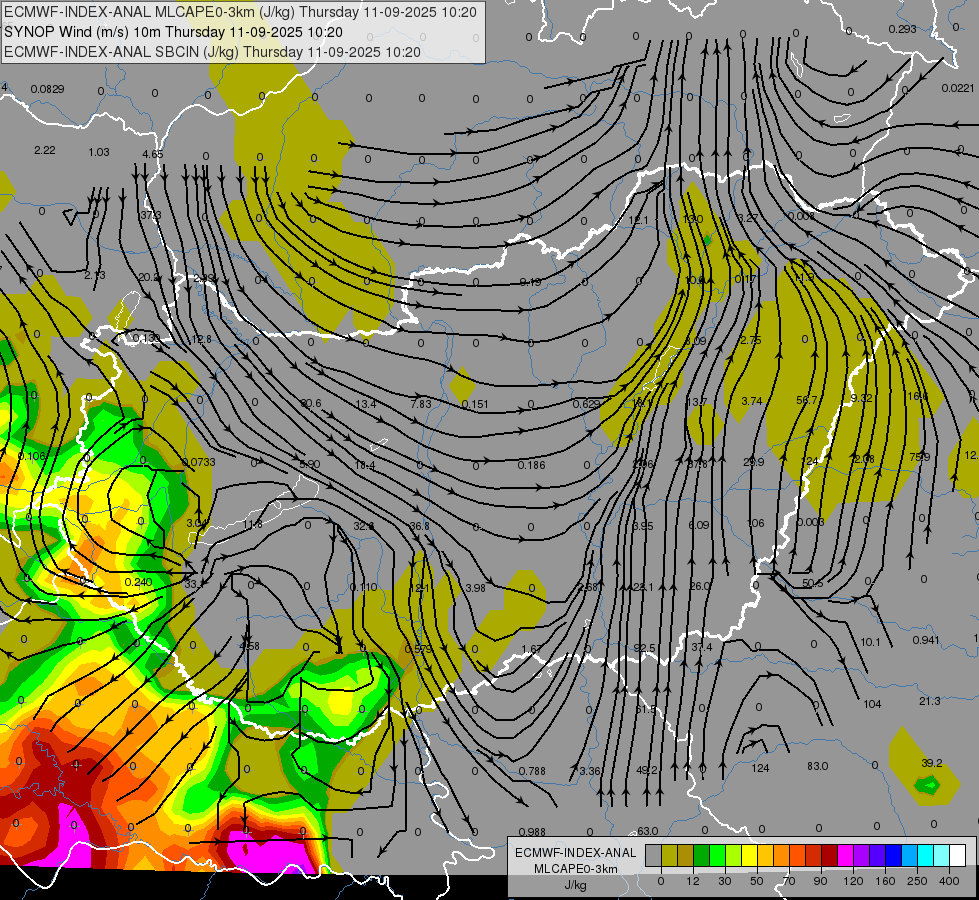Click the map value 10.1
The width and height of the screenshot is (979, 900).
coord(870,642)
